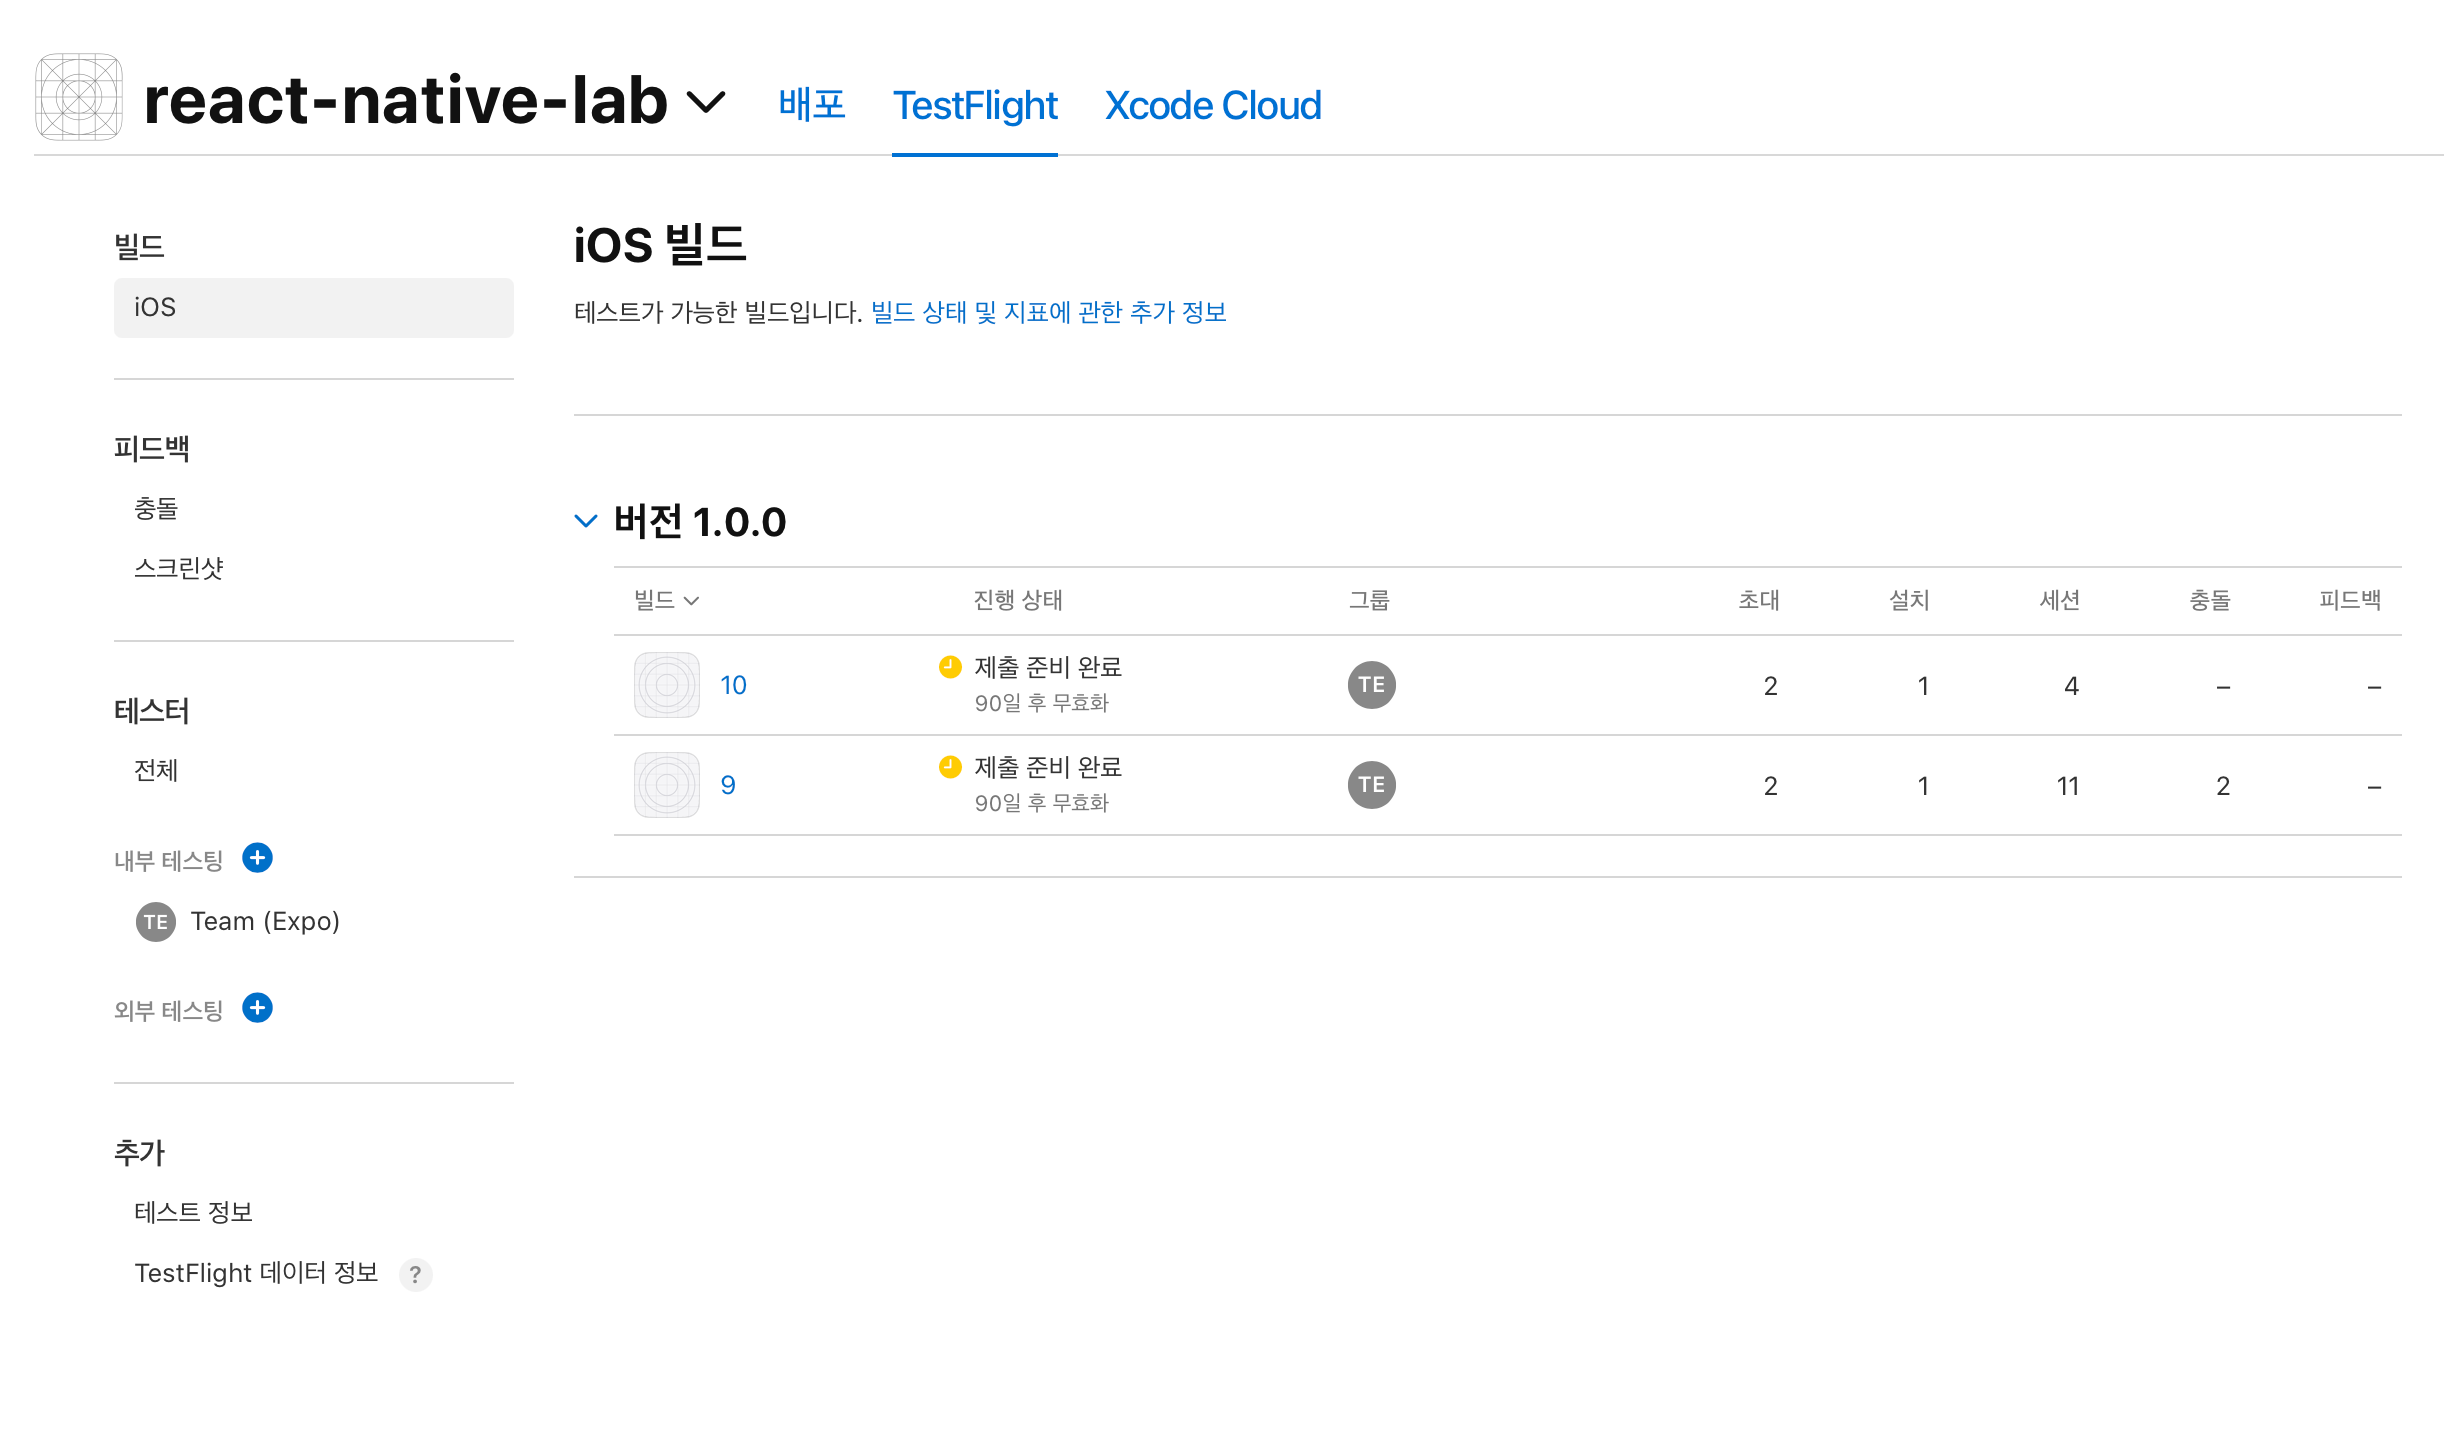The height and width of the screenshot is (1454, 2444).
Task: Select the TestFlight tab
Action: click(x=975, y=105)
